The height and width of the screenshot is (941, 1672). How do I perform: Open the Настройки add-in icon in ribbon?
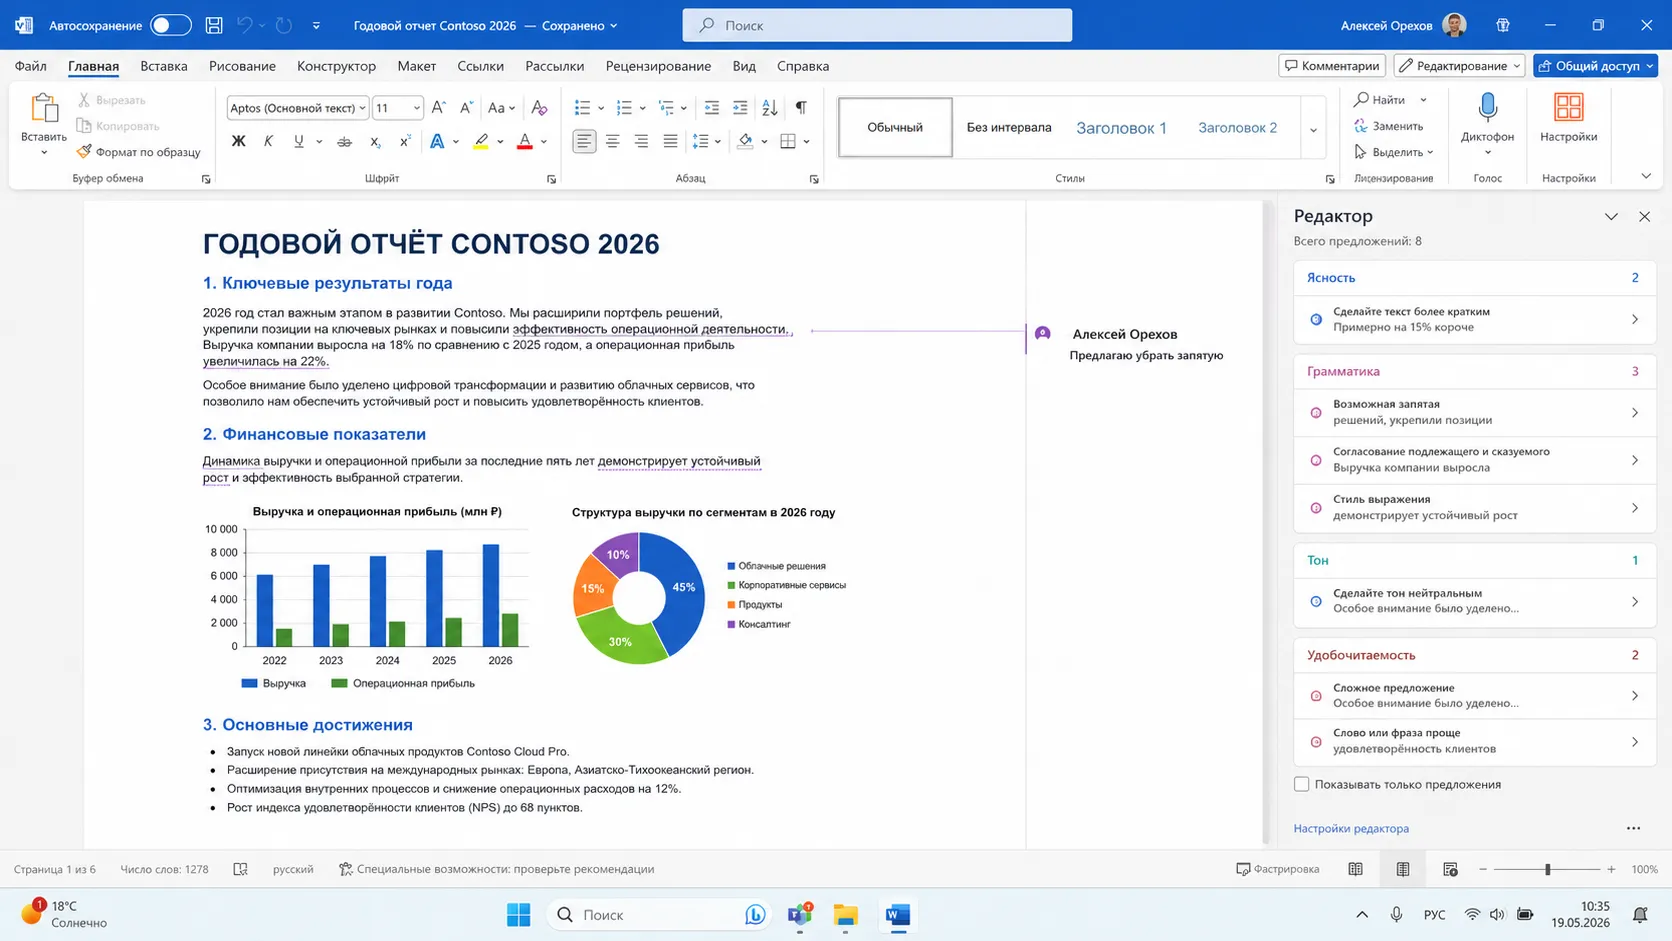1568,108
